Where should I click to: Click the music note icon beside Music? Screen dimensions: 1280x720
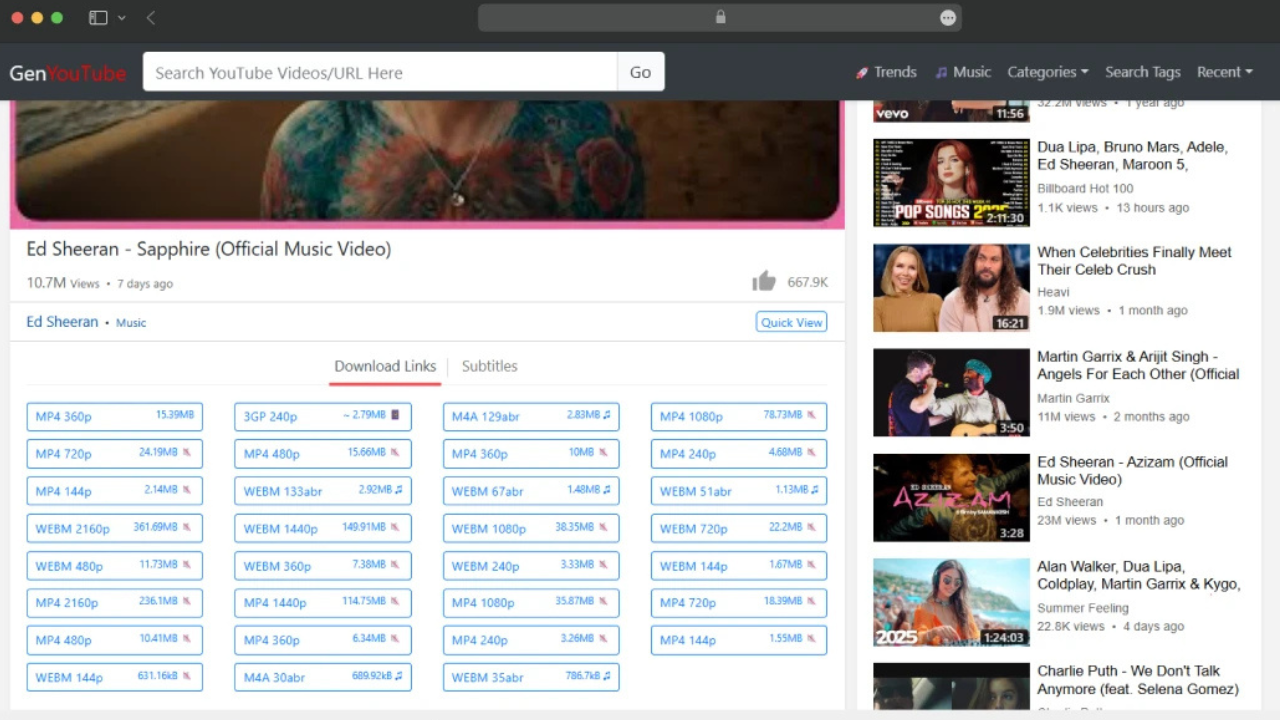tap(941, 72)
